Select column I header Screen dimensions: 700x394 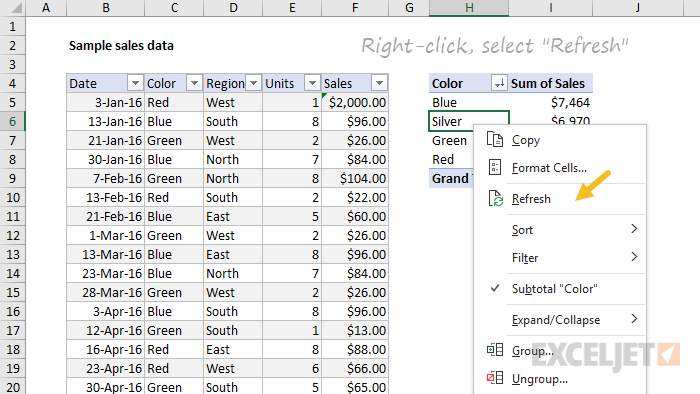point(550,8)
